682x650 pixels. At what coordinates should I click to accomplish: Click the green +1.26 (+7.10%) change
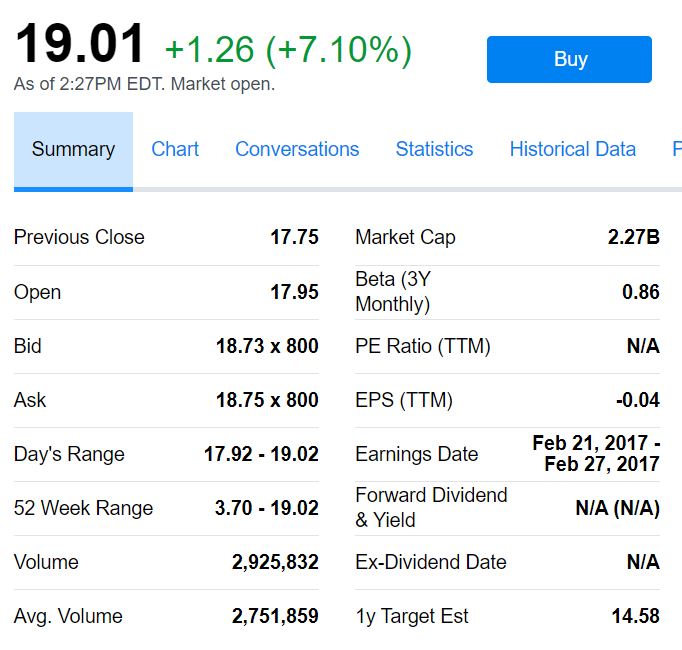(288, 48)
